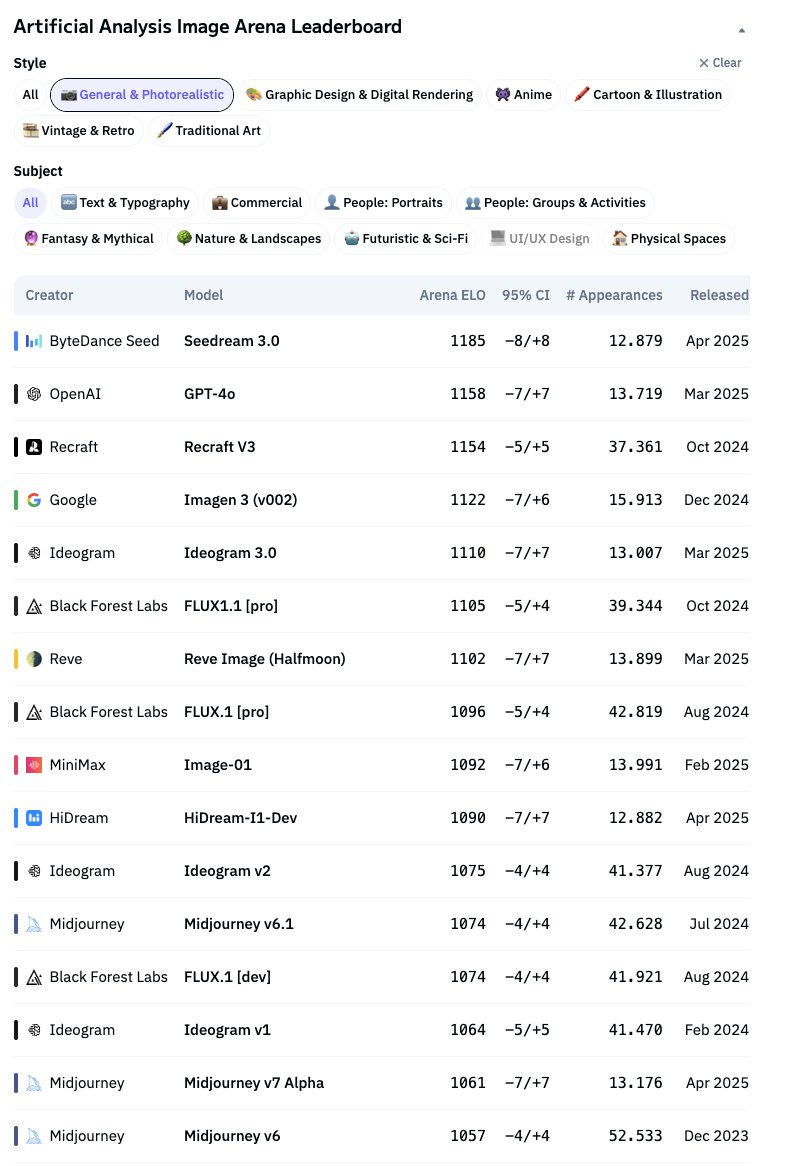Toggle the Vintage & Retro style filter

pos(78,131)
